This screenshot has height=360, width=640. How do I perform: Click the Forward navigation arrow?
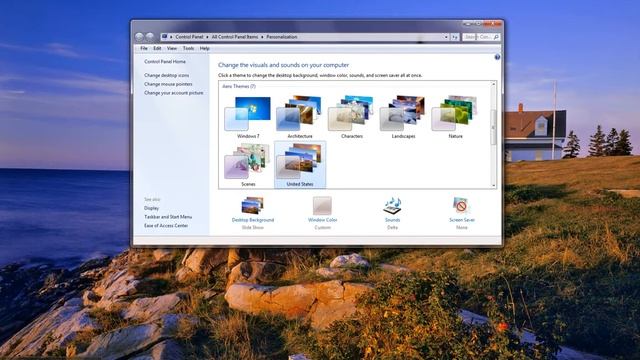click(x=150, y=37)
